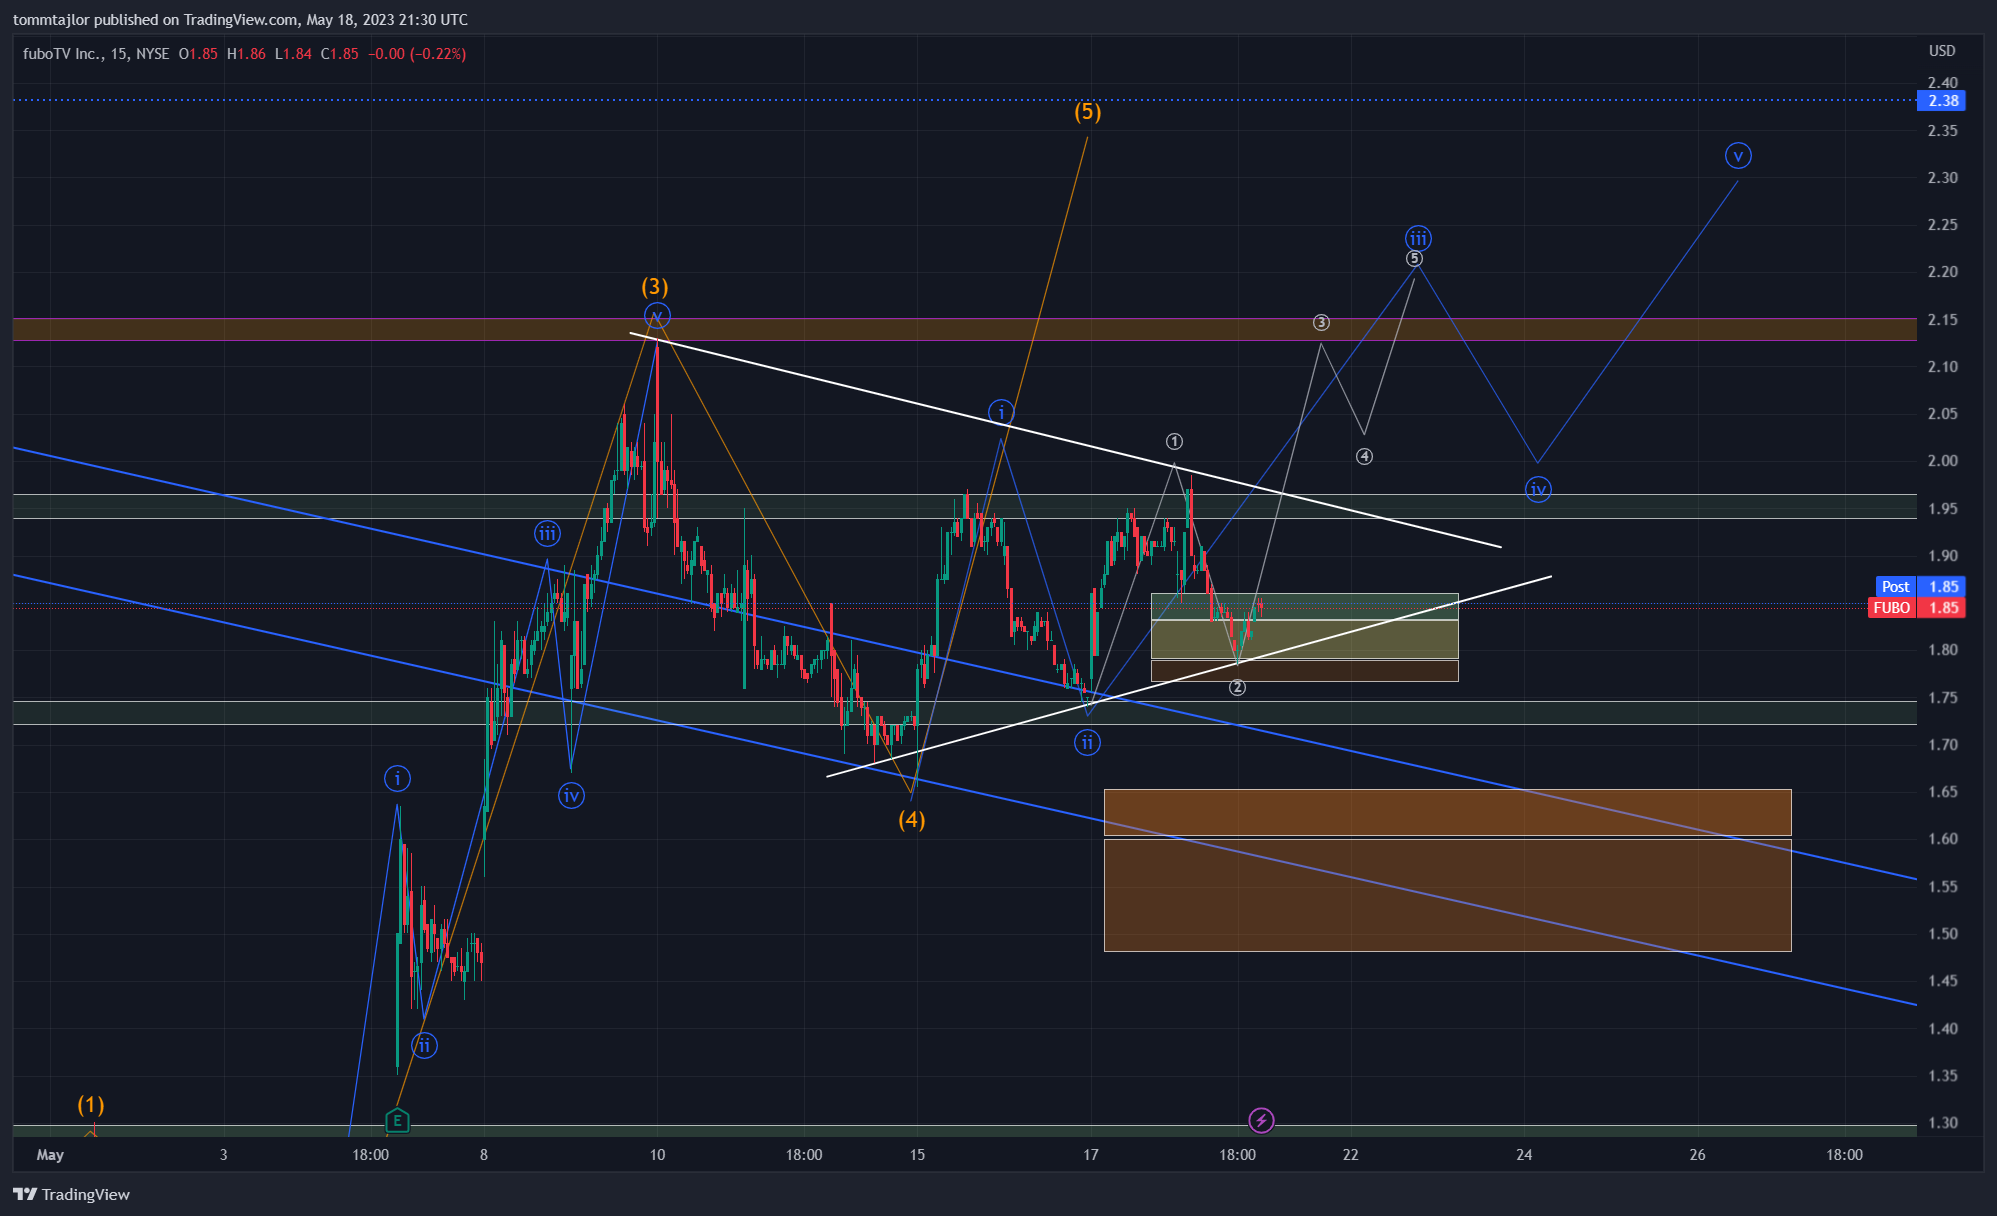Click the white circled 2 label
Screen dimensions: 1997x1216
(1237, 687)
